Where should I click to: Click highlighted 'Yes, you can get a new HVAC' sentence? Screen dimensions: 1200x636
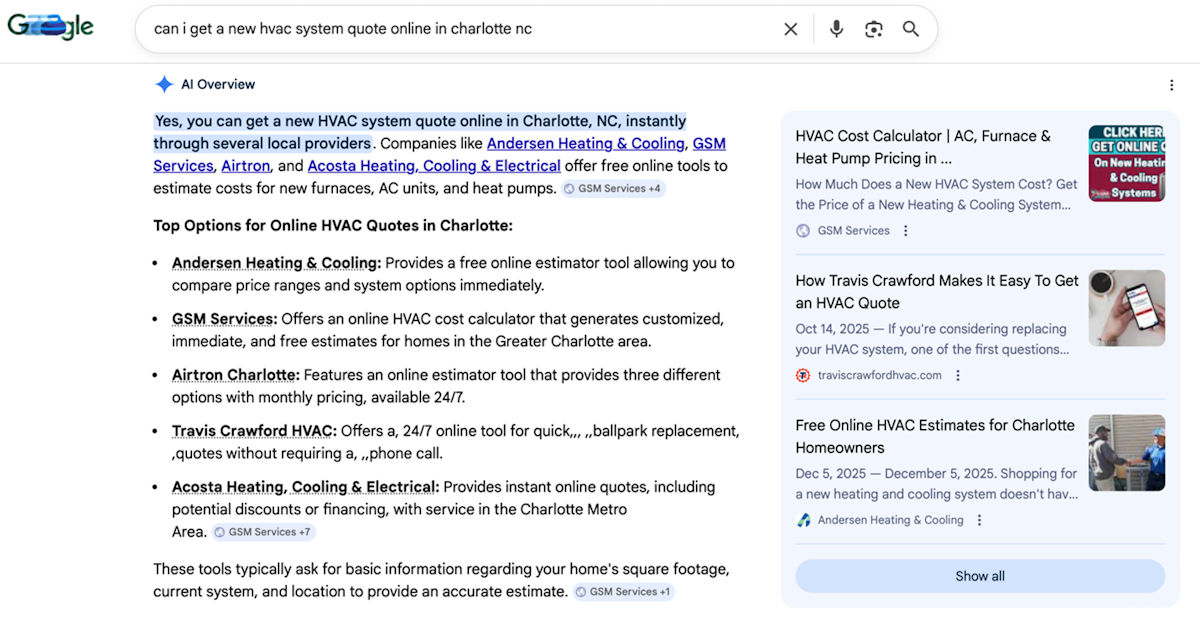tap(420, 132)
